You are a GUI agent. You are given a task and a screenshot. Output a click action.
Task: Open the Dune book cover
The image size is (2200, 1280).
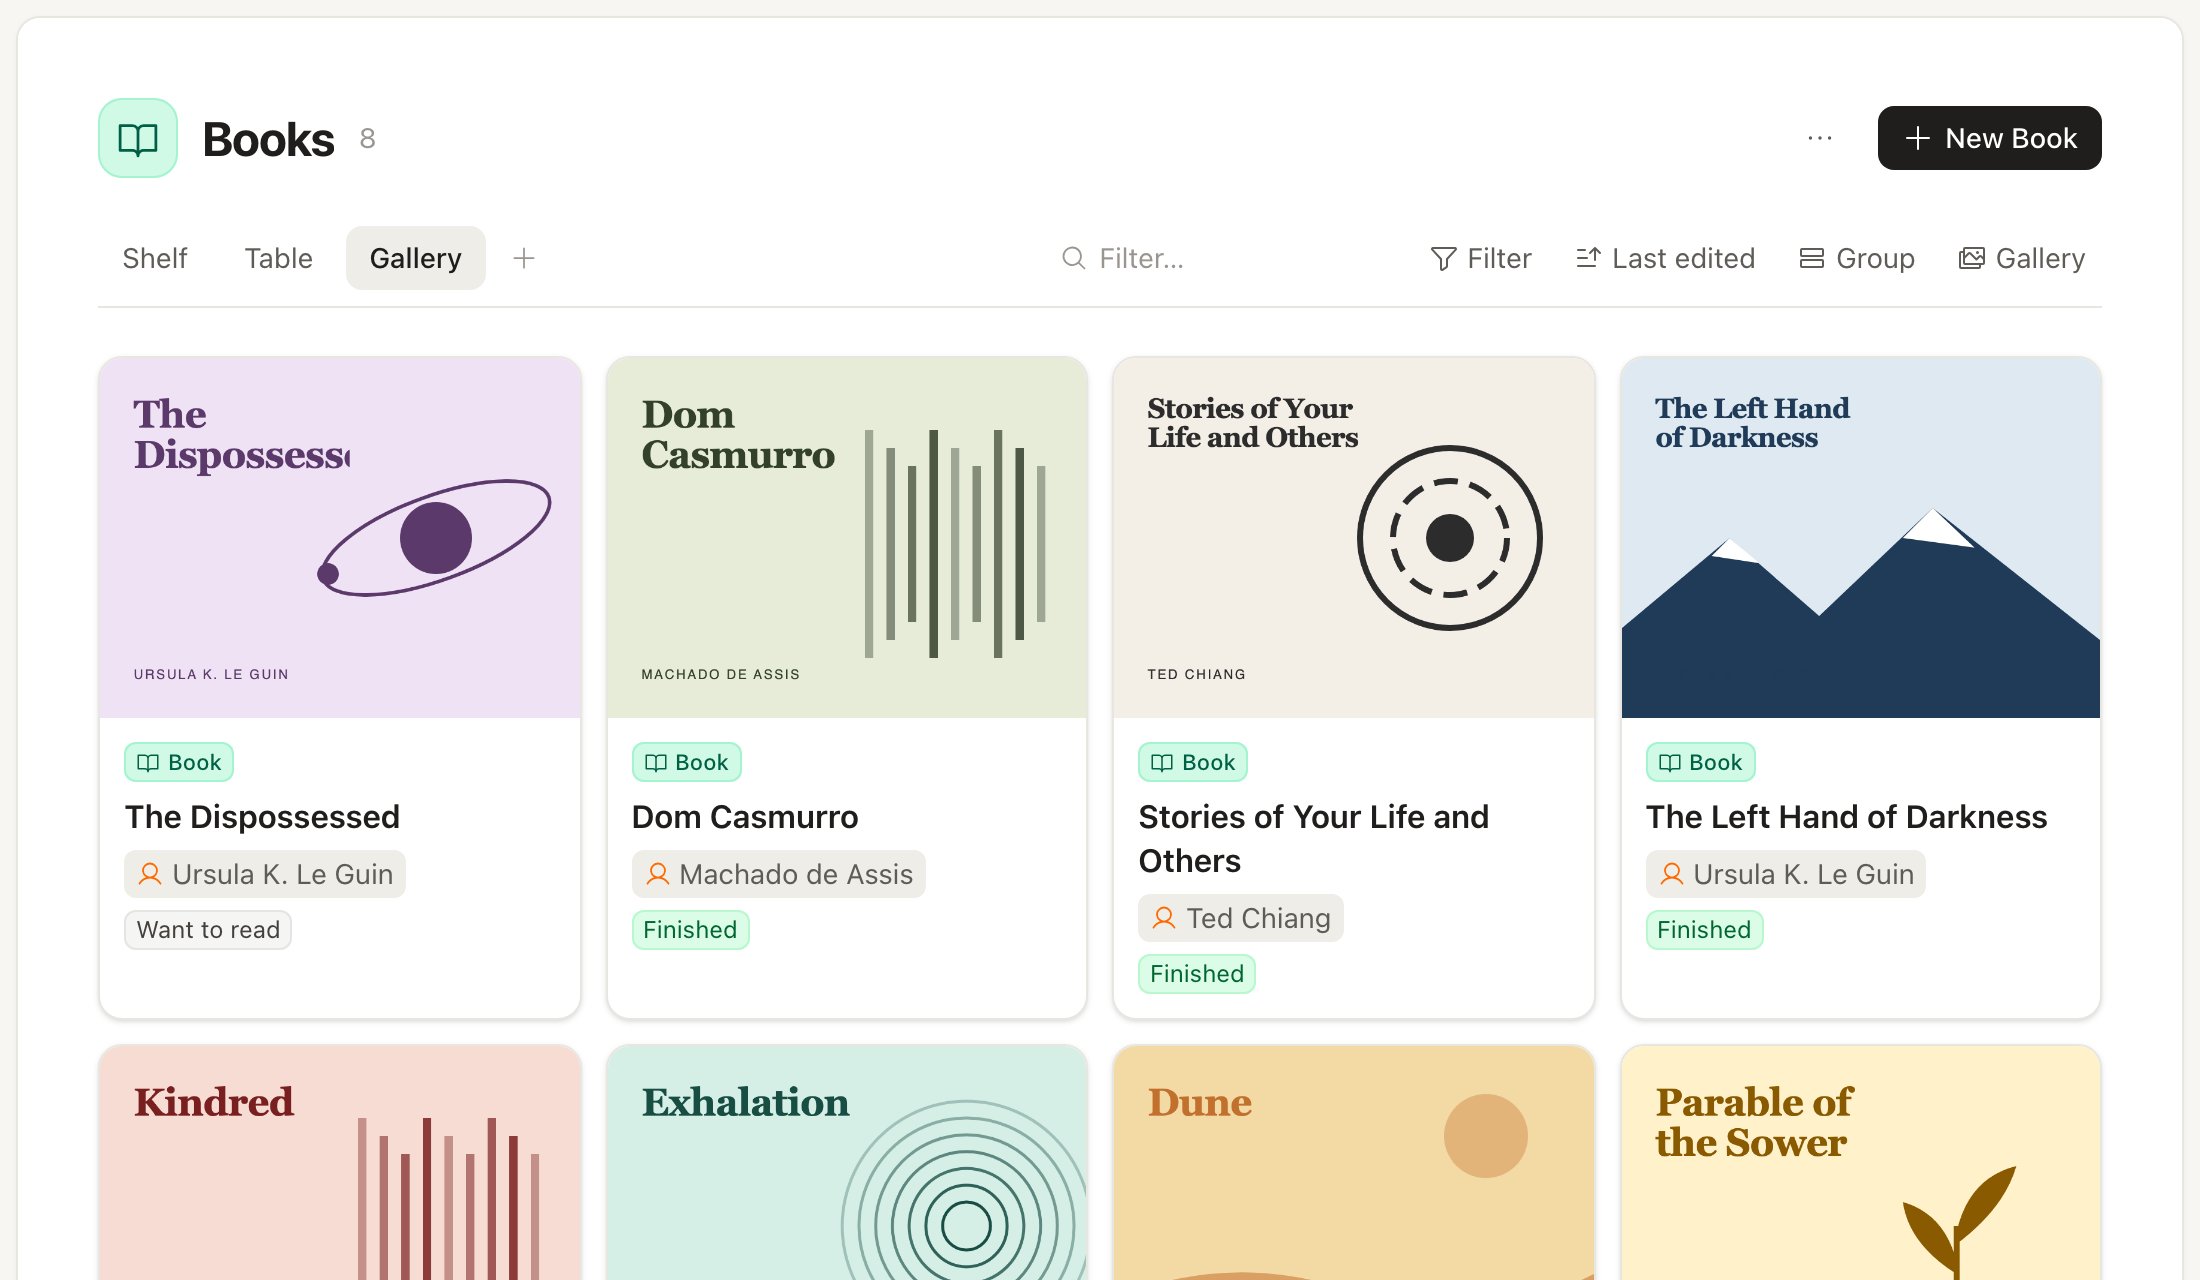pyautogui.click(x=1354, y=1163)
